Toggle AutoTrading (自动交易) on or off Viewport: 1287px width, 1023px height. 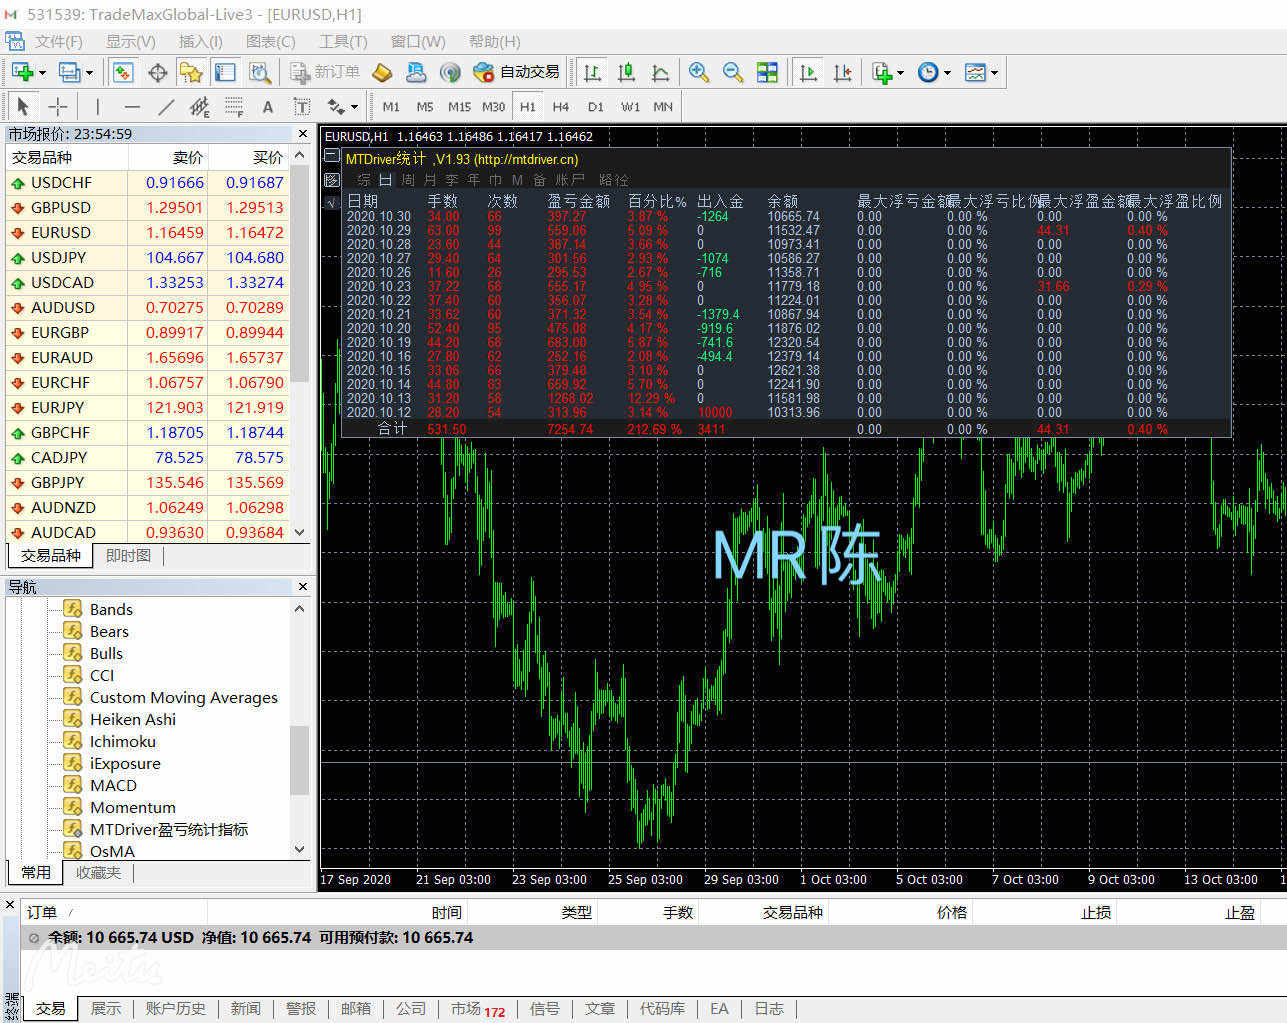[x=516, y=72]
